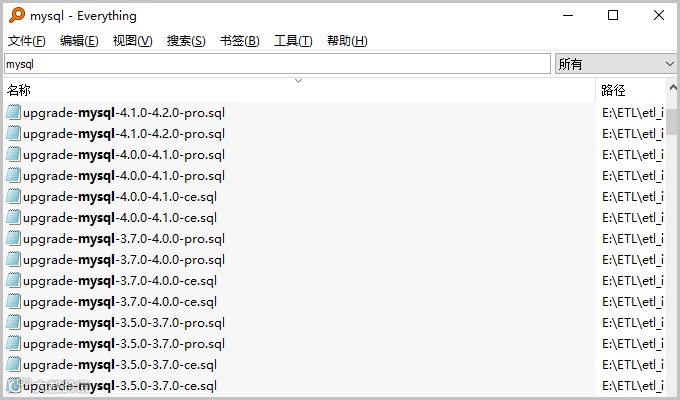Select first upgrade-mysql-4.0.0-4.1.0-ce.sql file name
680x400 pixels.
(120, 197)
